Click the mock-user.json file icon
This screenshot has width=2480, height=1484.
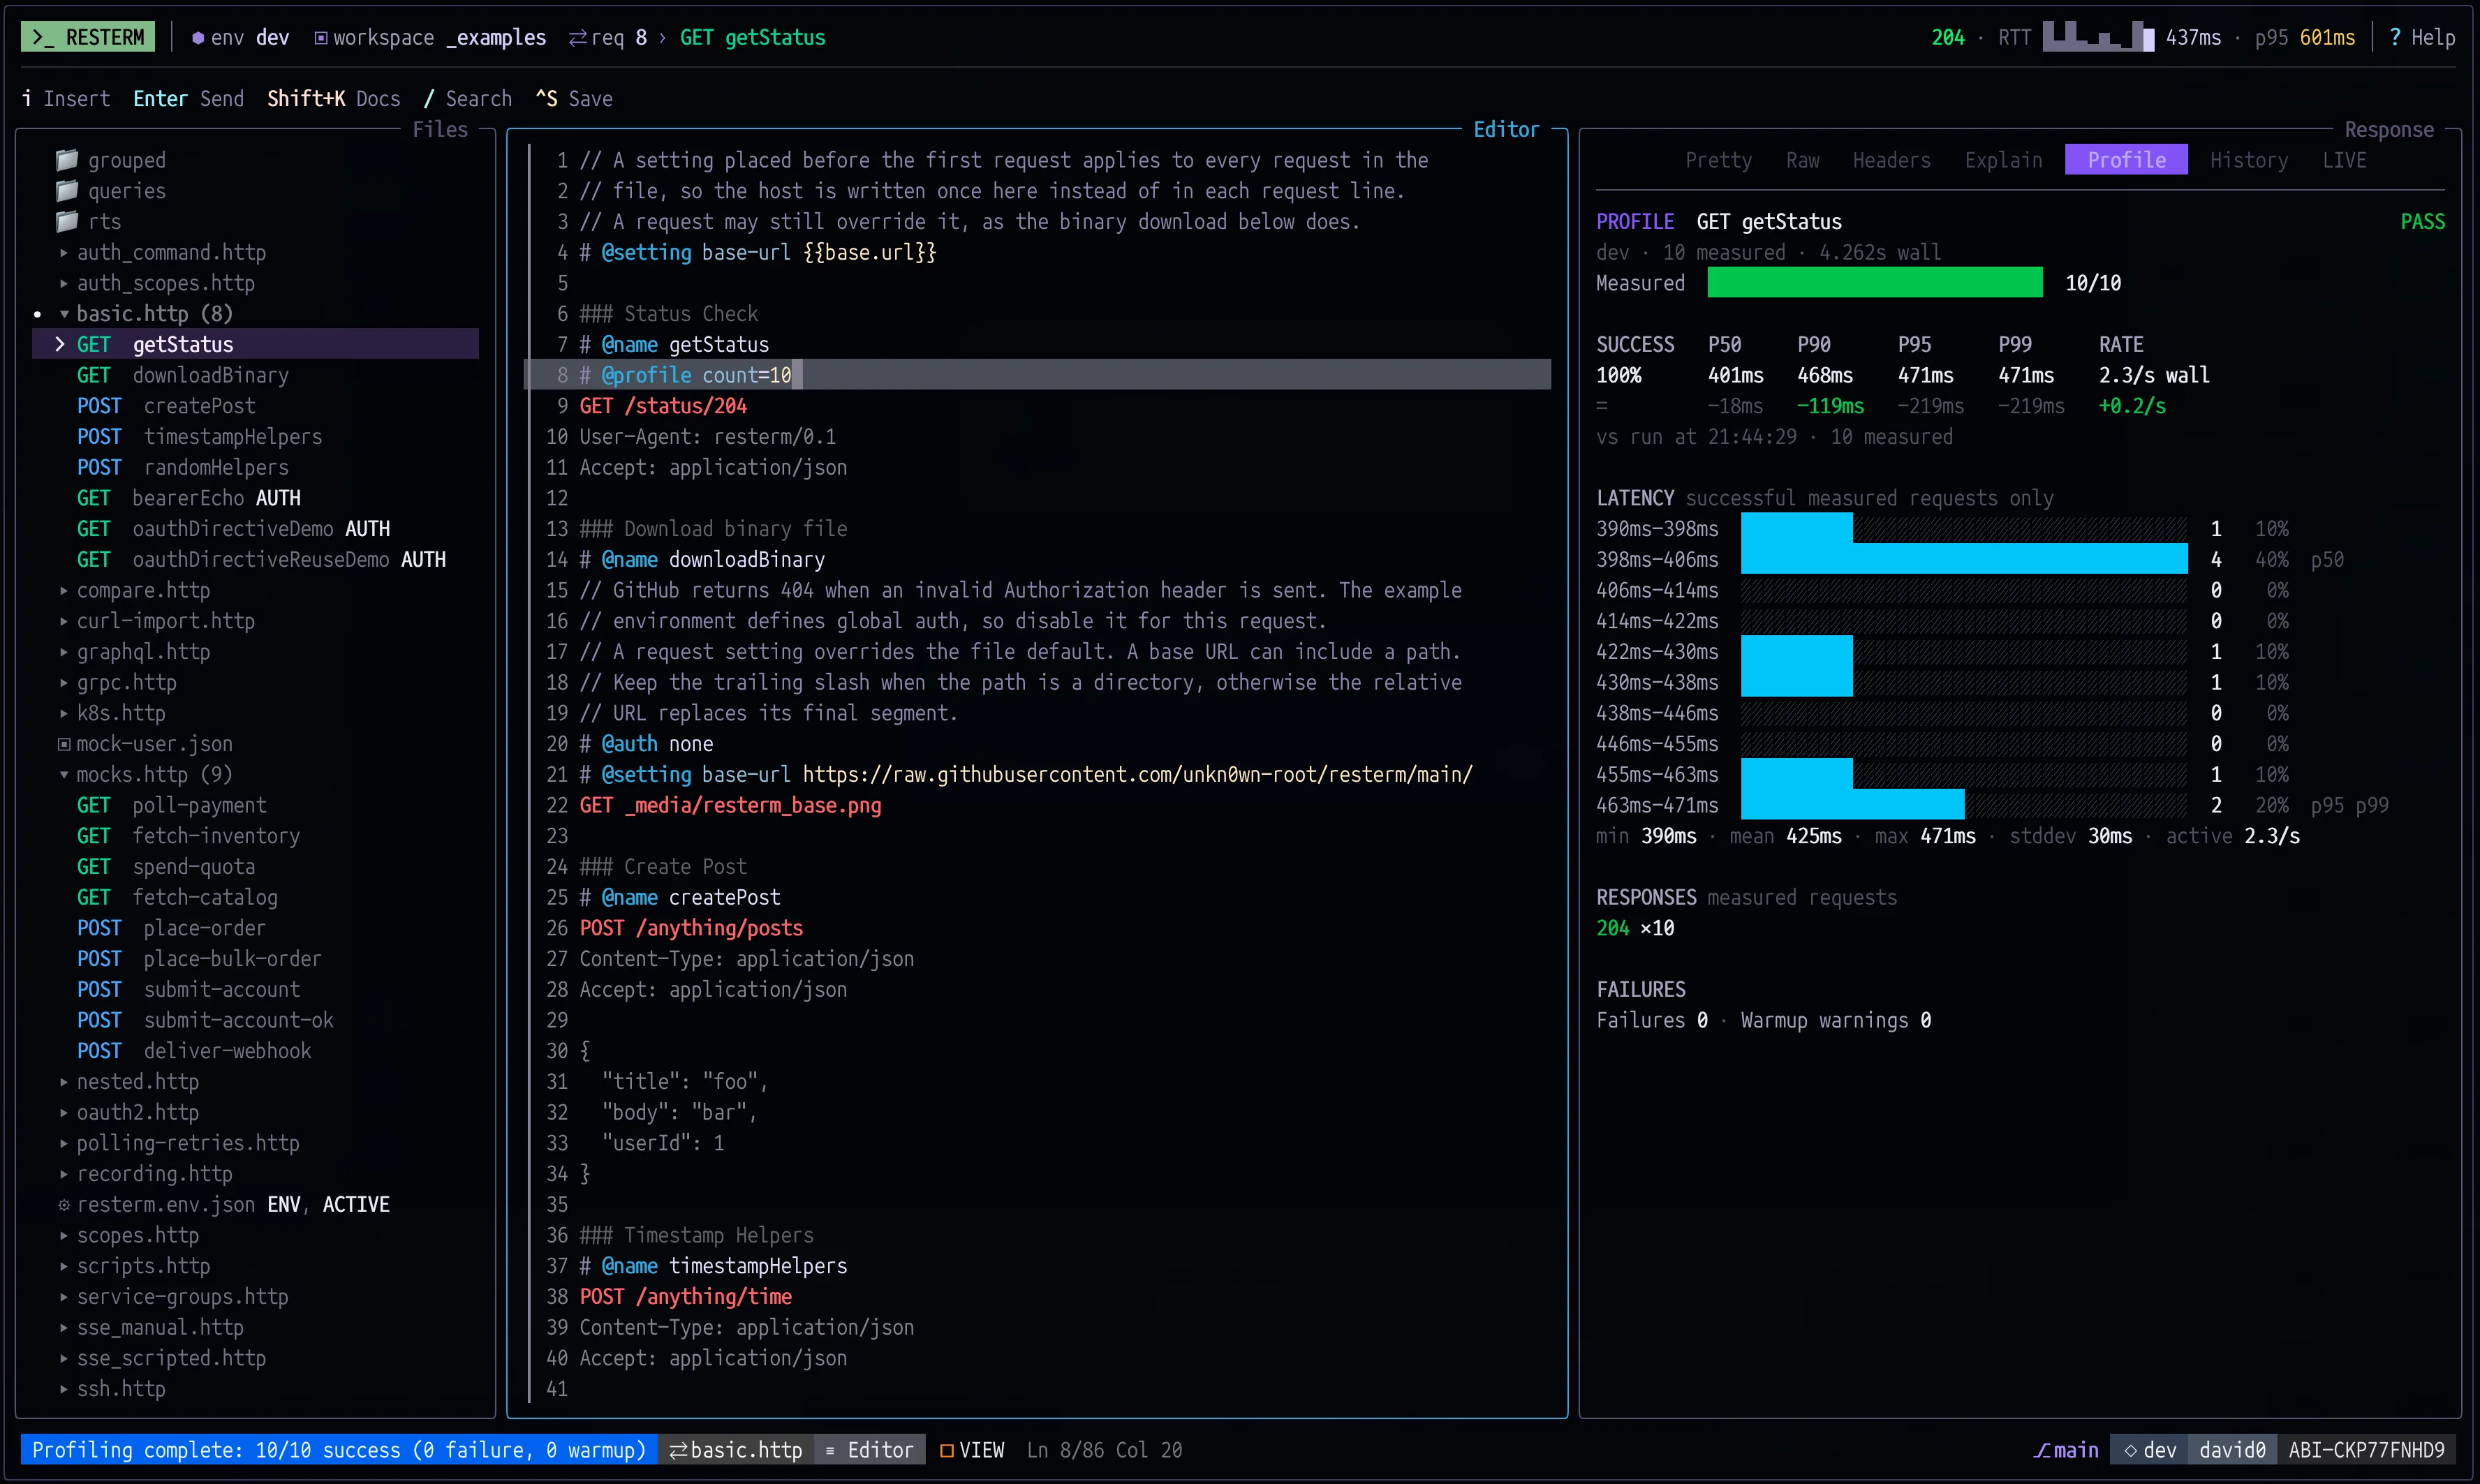pyautogui.click(x=64, y=744)
